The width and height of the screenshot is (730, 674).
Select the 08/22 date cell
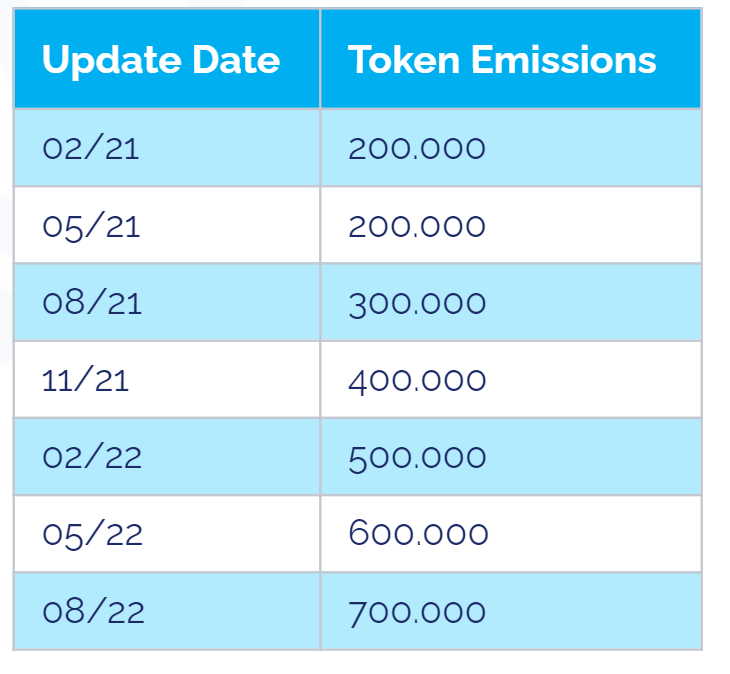coord(167,611)
